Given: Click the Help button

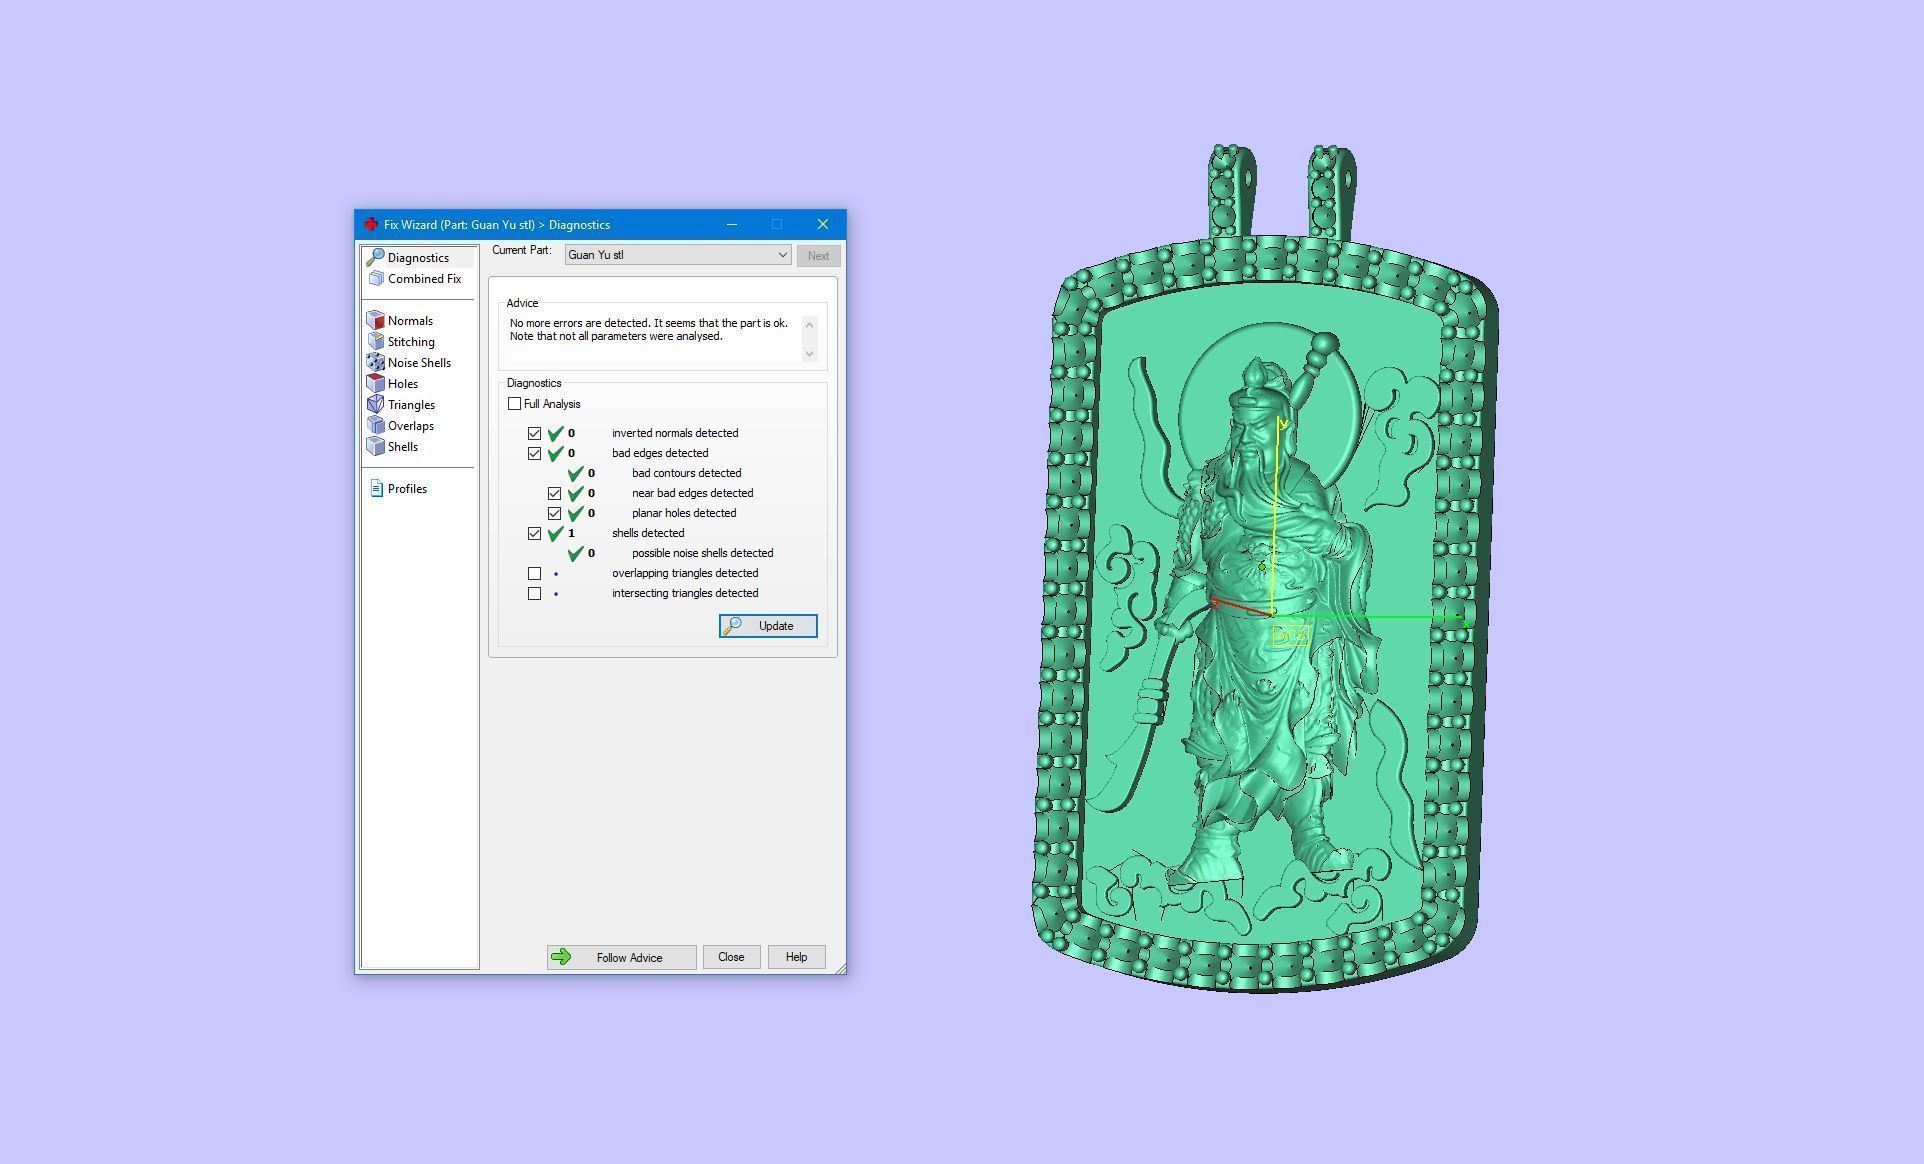Looking at the screenshot, I should 796,957.
